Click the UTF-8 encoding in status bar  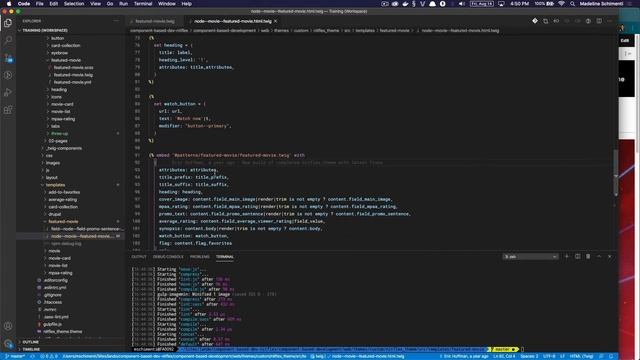[549, 356]
